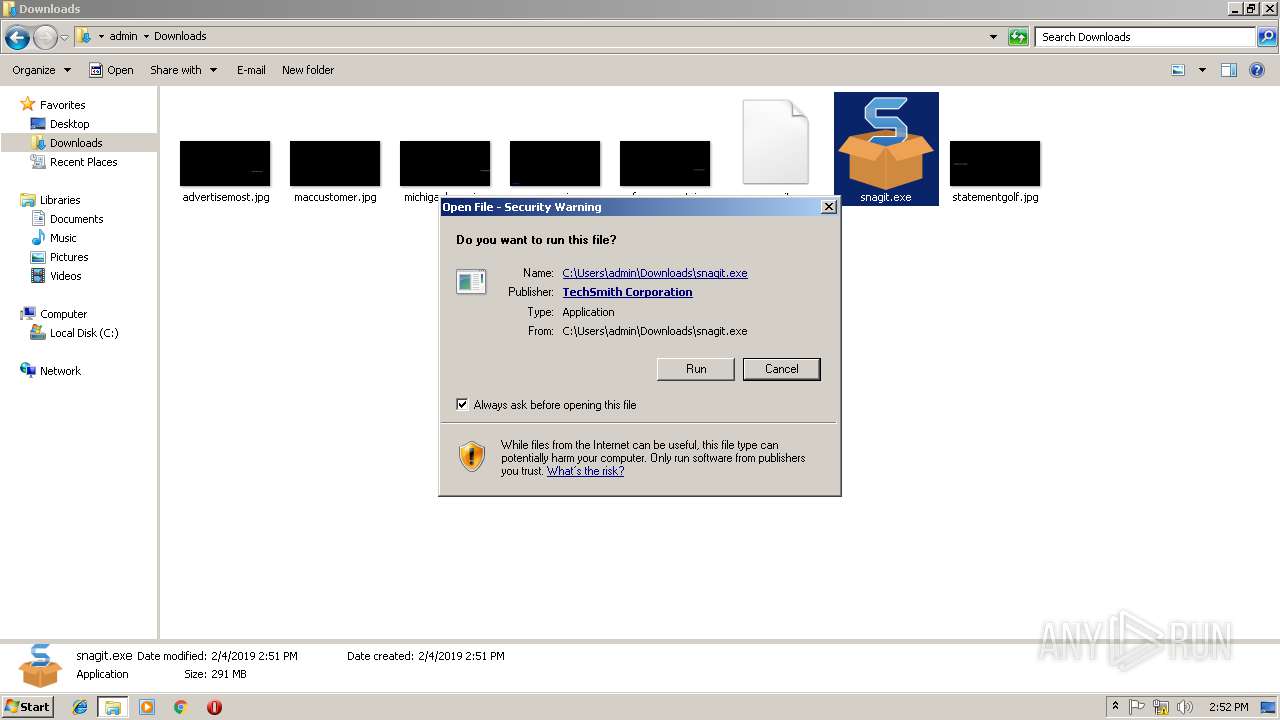Open the Share with menu

point(183,70)
